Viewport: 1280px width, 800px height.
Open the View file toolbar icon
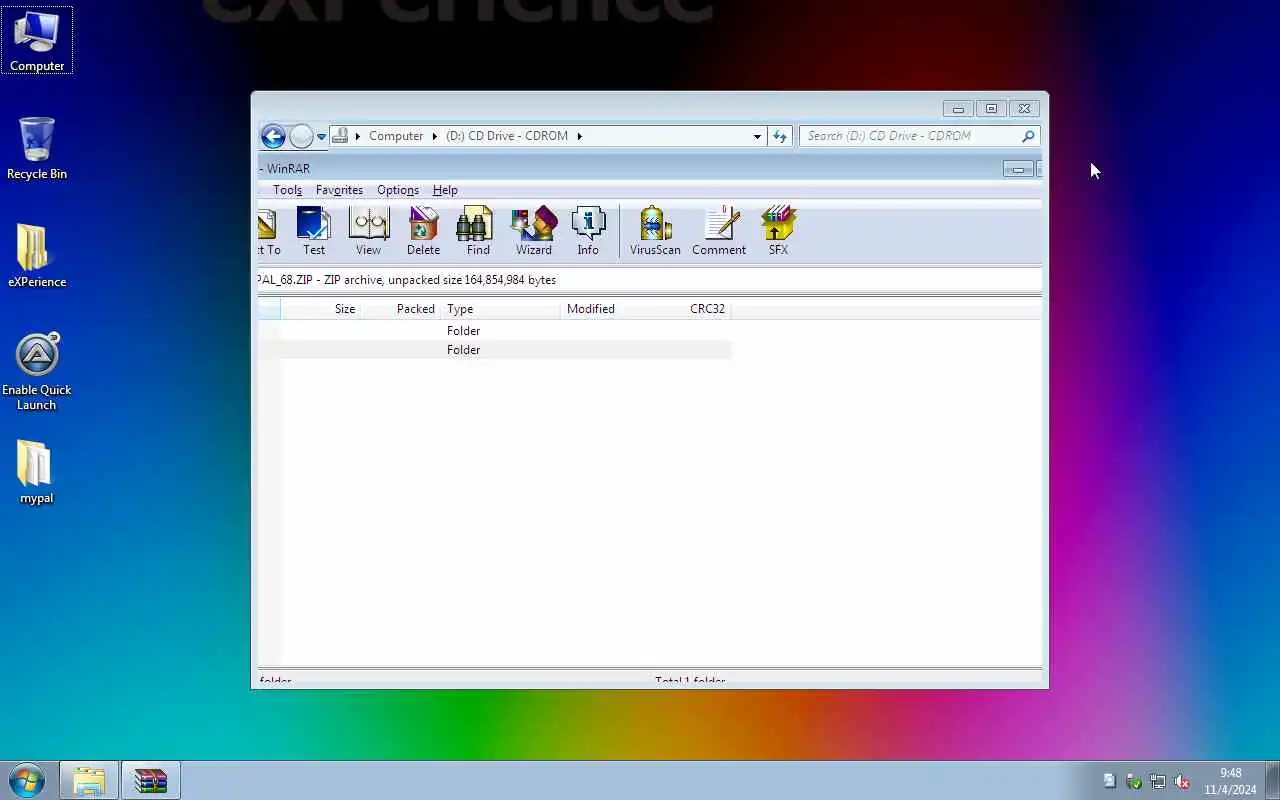coord(368,232)
